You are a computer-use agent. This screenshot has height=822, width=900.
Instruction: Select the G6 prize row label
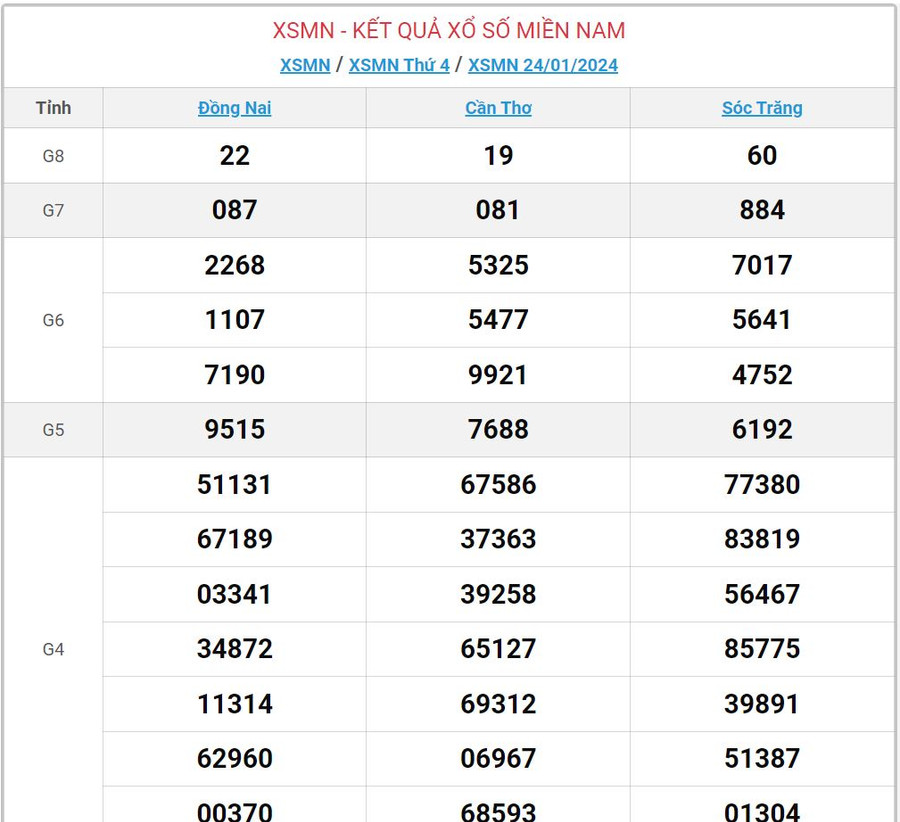pyautogui.click(x=53, y=320)
